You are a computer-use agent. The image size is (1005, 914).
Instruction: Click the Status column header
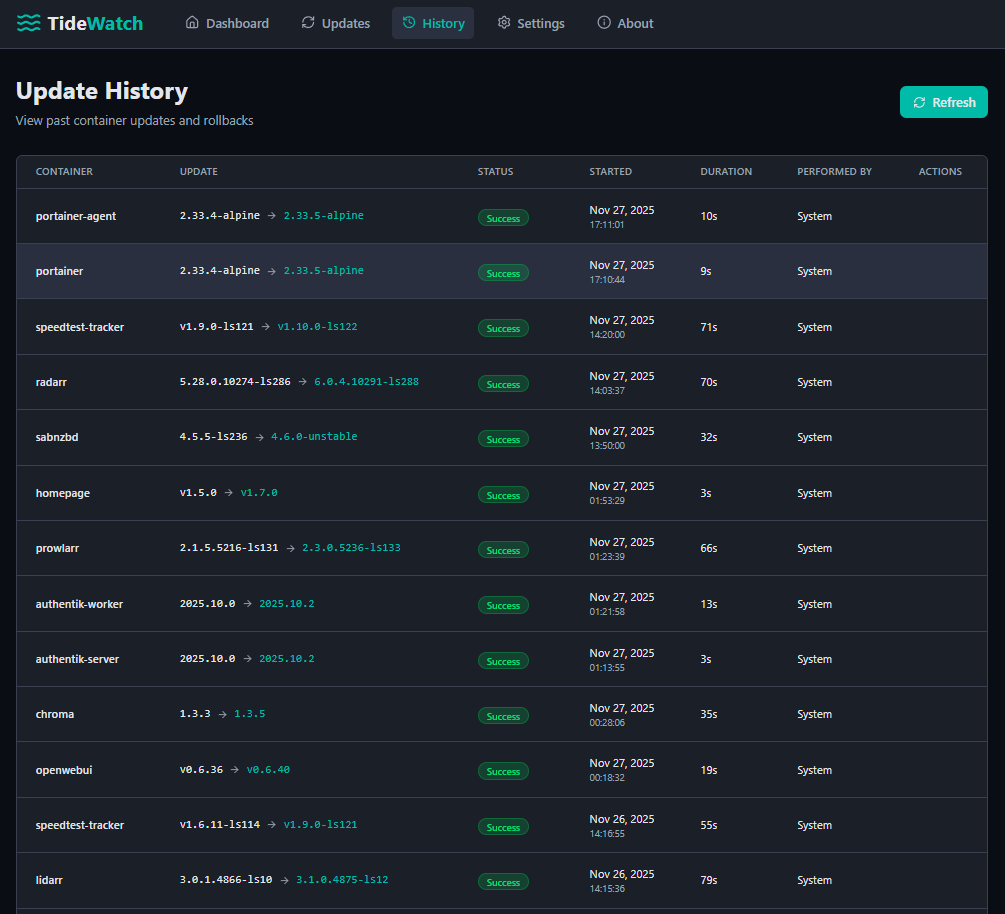point(495,172)
